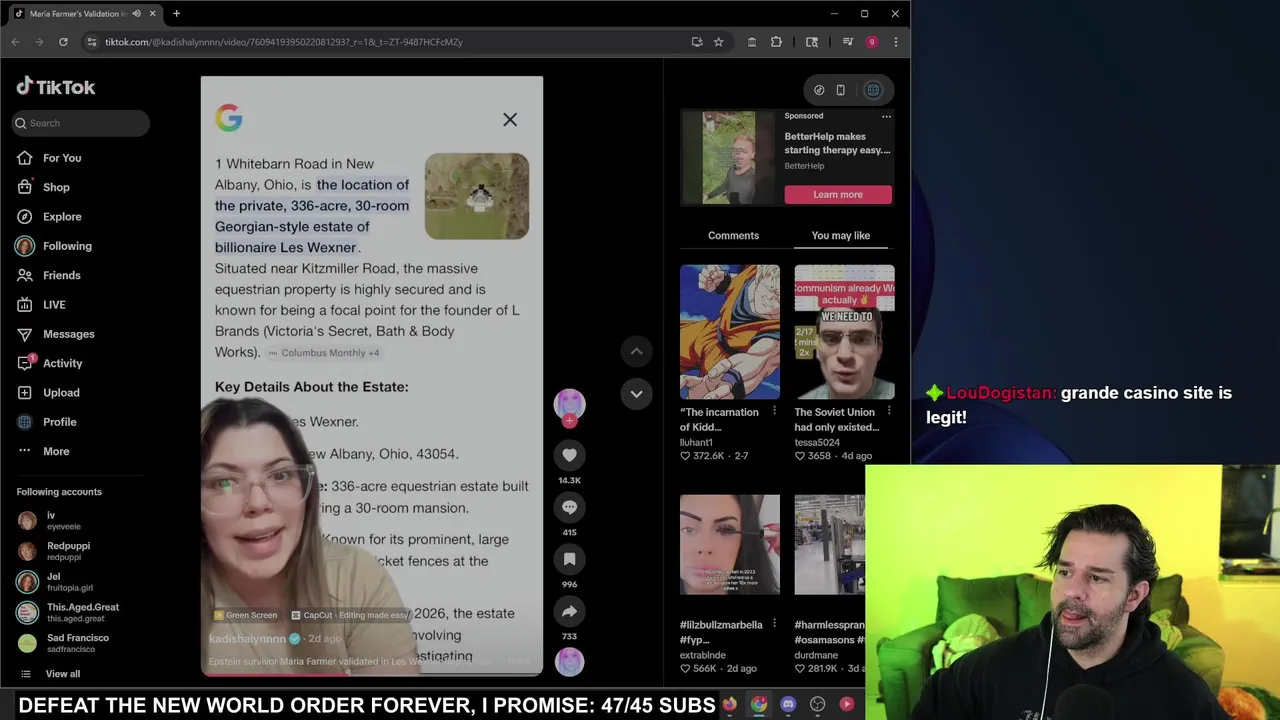Open options for incarnation of Kidd video
Viewport: 1280px width, 720px height.
click(x=774, y=411)
